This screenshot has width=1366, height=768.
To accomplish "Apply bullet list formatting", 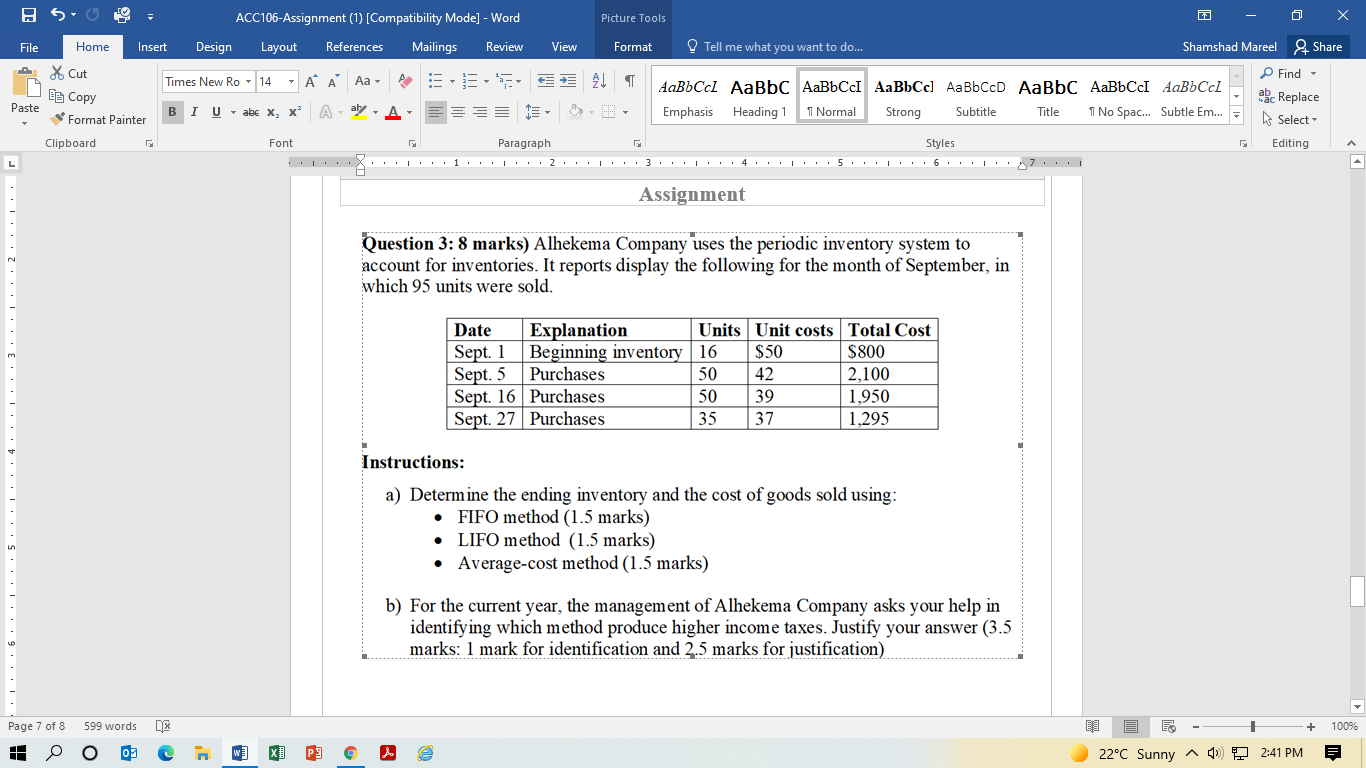I will (438, 79).
